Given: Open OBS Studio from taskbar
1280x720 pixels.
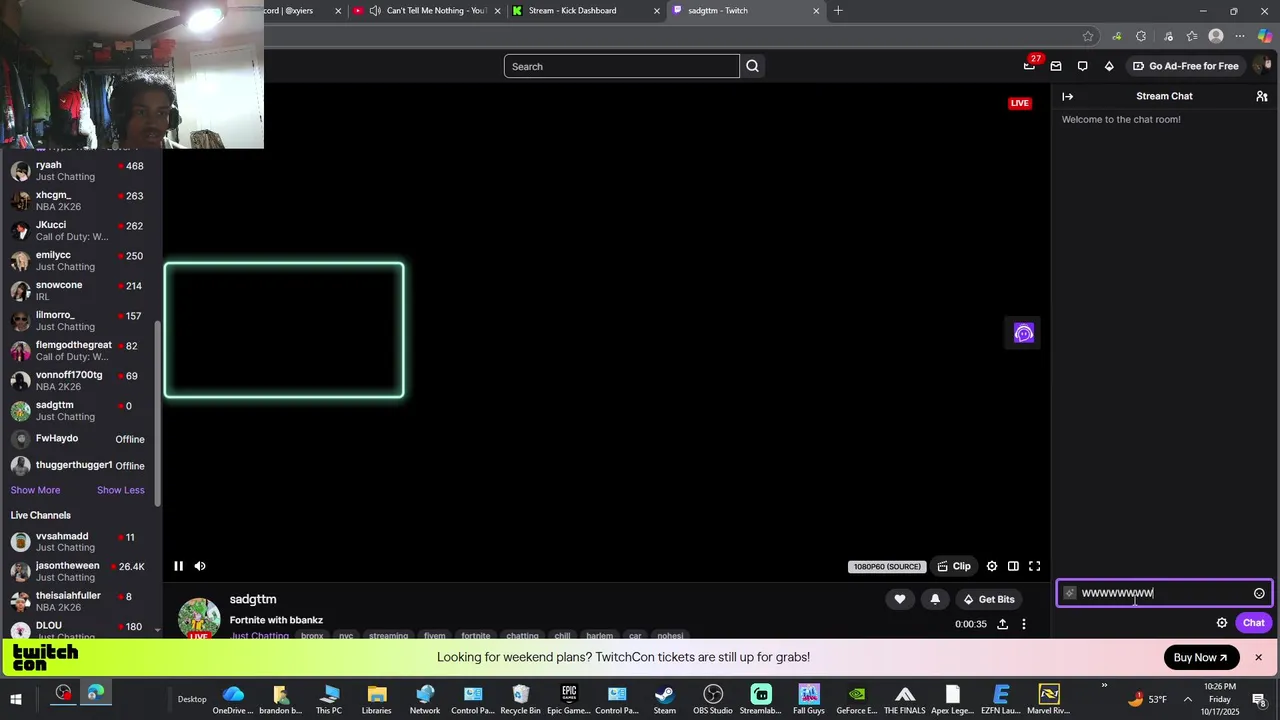Looking at the screenshot, I should tap(713, 700).
